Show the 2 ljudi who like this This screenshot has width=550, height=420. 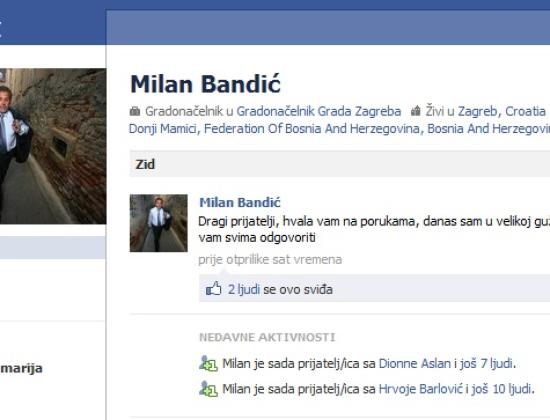244,289
